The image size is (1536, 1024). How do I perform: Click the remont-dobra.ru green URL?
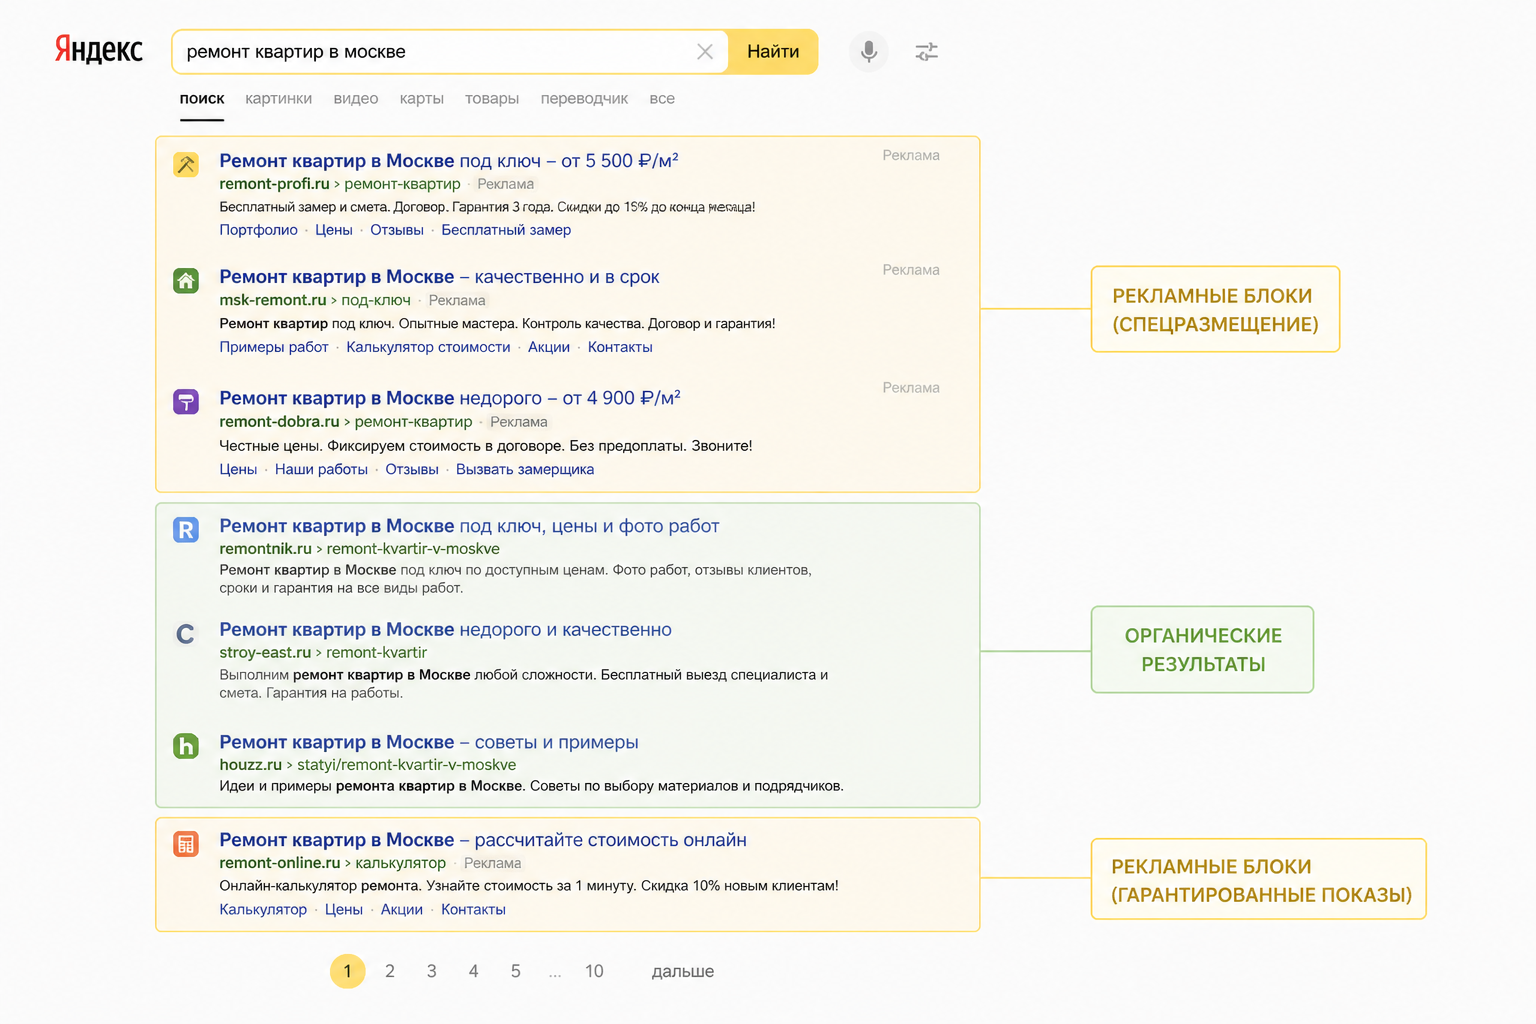tap(346, 422)
